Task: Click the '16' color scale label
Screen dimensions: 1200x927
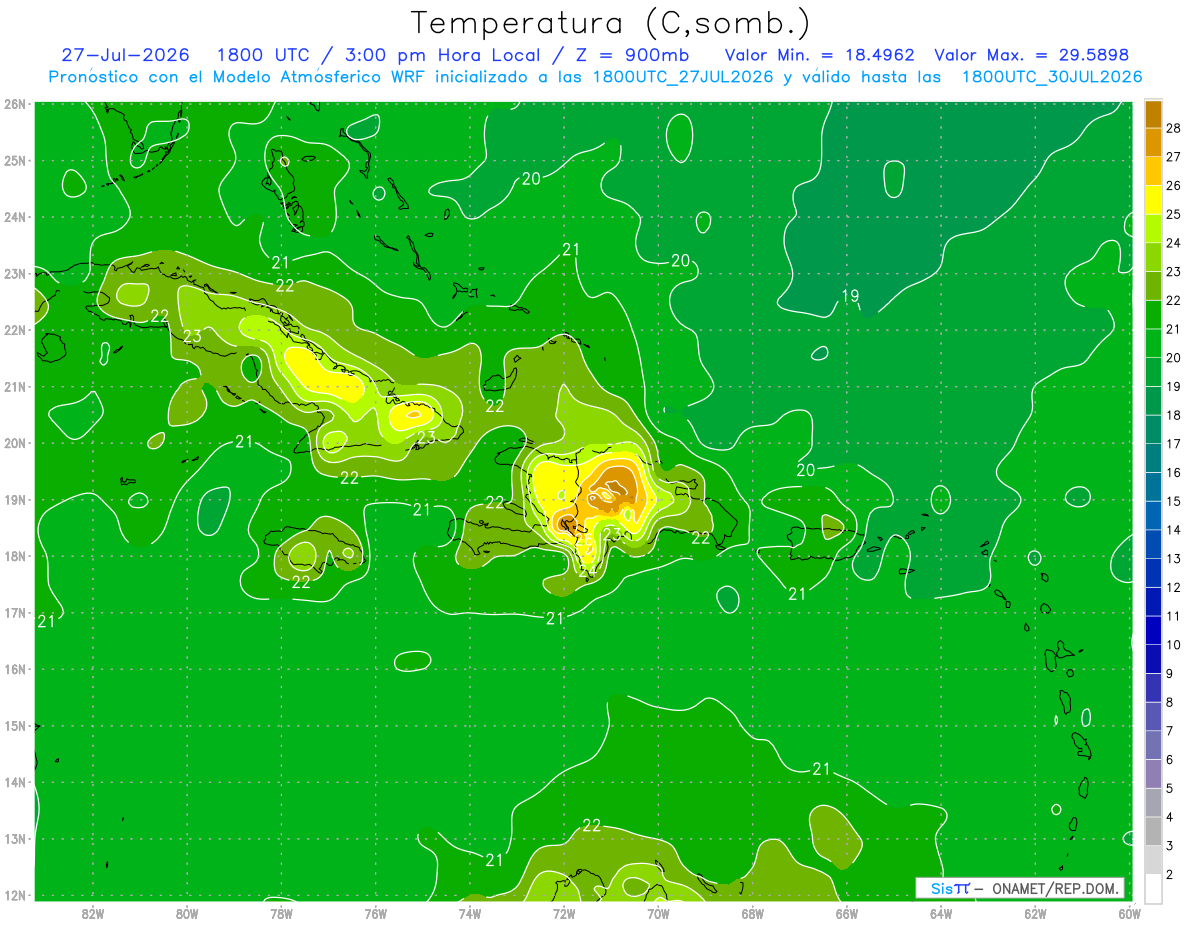Action: [1174, 472]
